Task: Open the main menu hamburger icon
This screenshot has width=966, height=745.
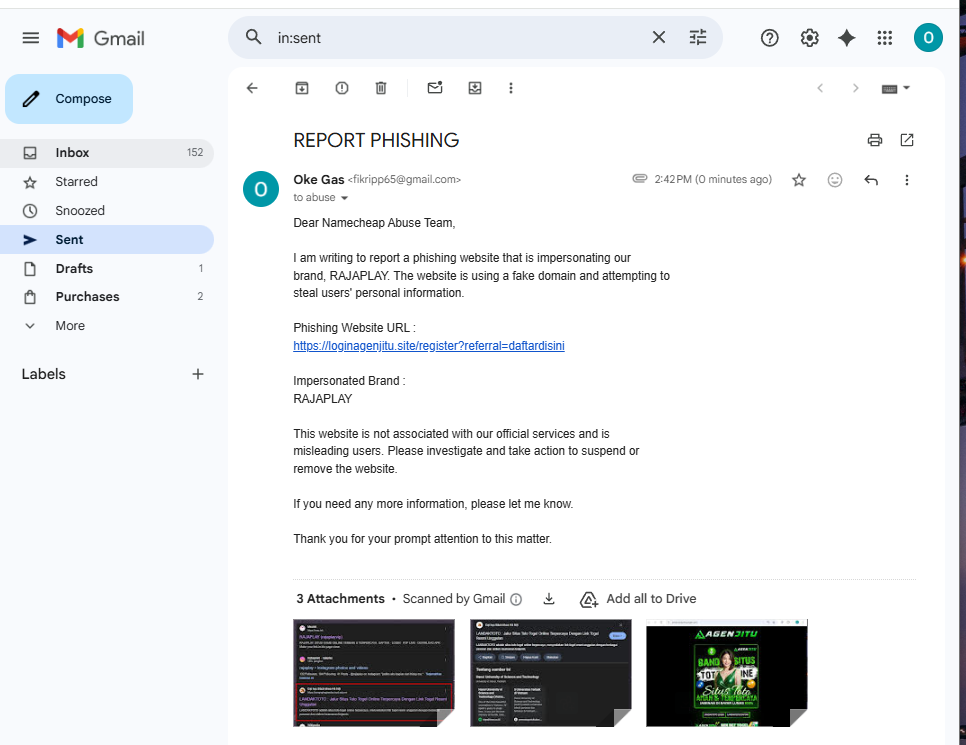Action: coord(30,38)
